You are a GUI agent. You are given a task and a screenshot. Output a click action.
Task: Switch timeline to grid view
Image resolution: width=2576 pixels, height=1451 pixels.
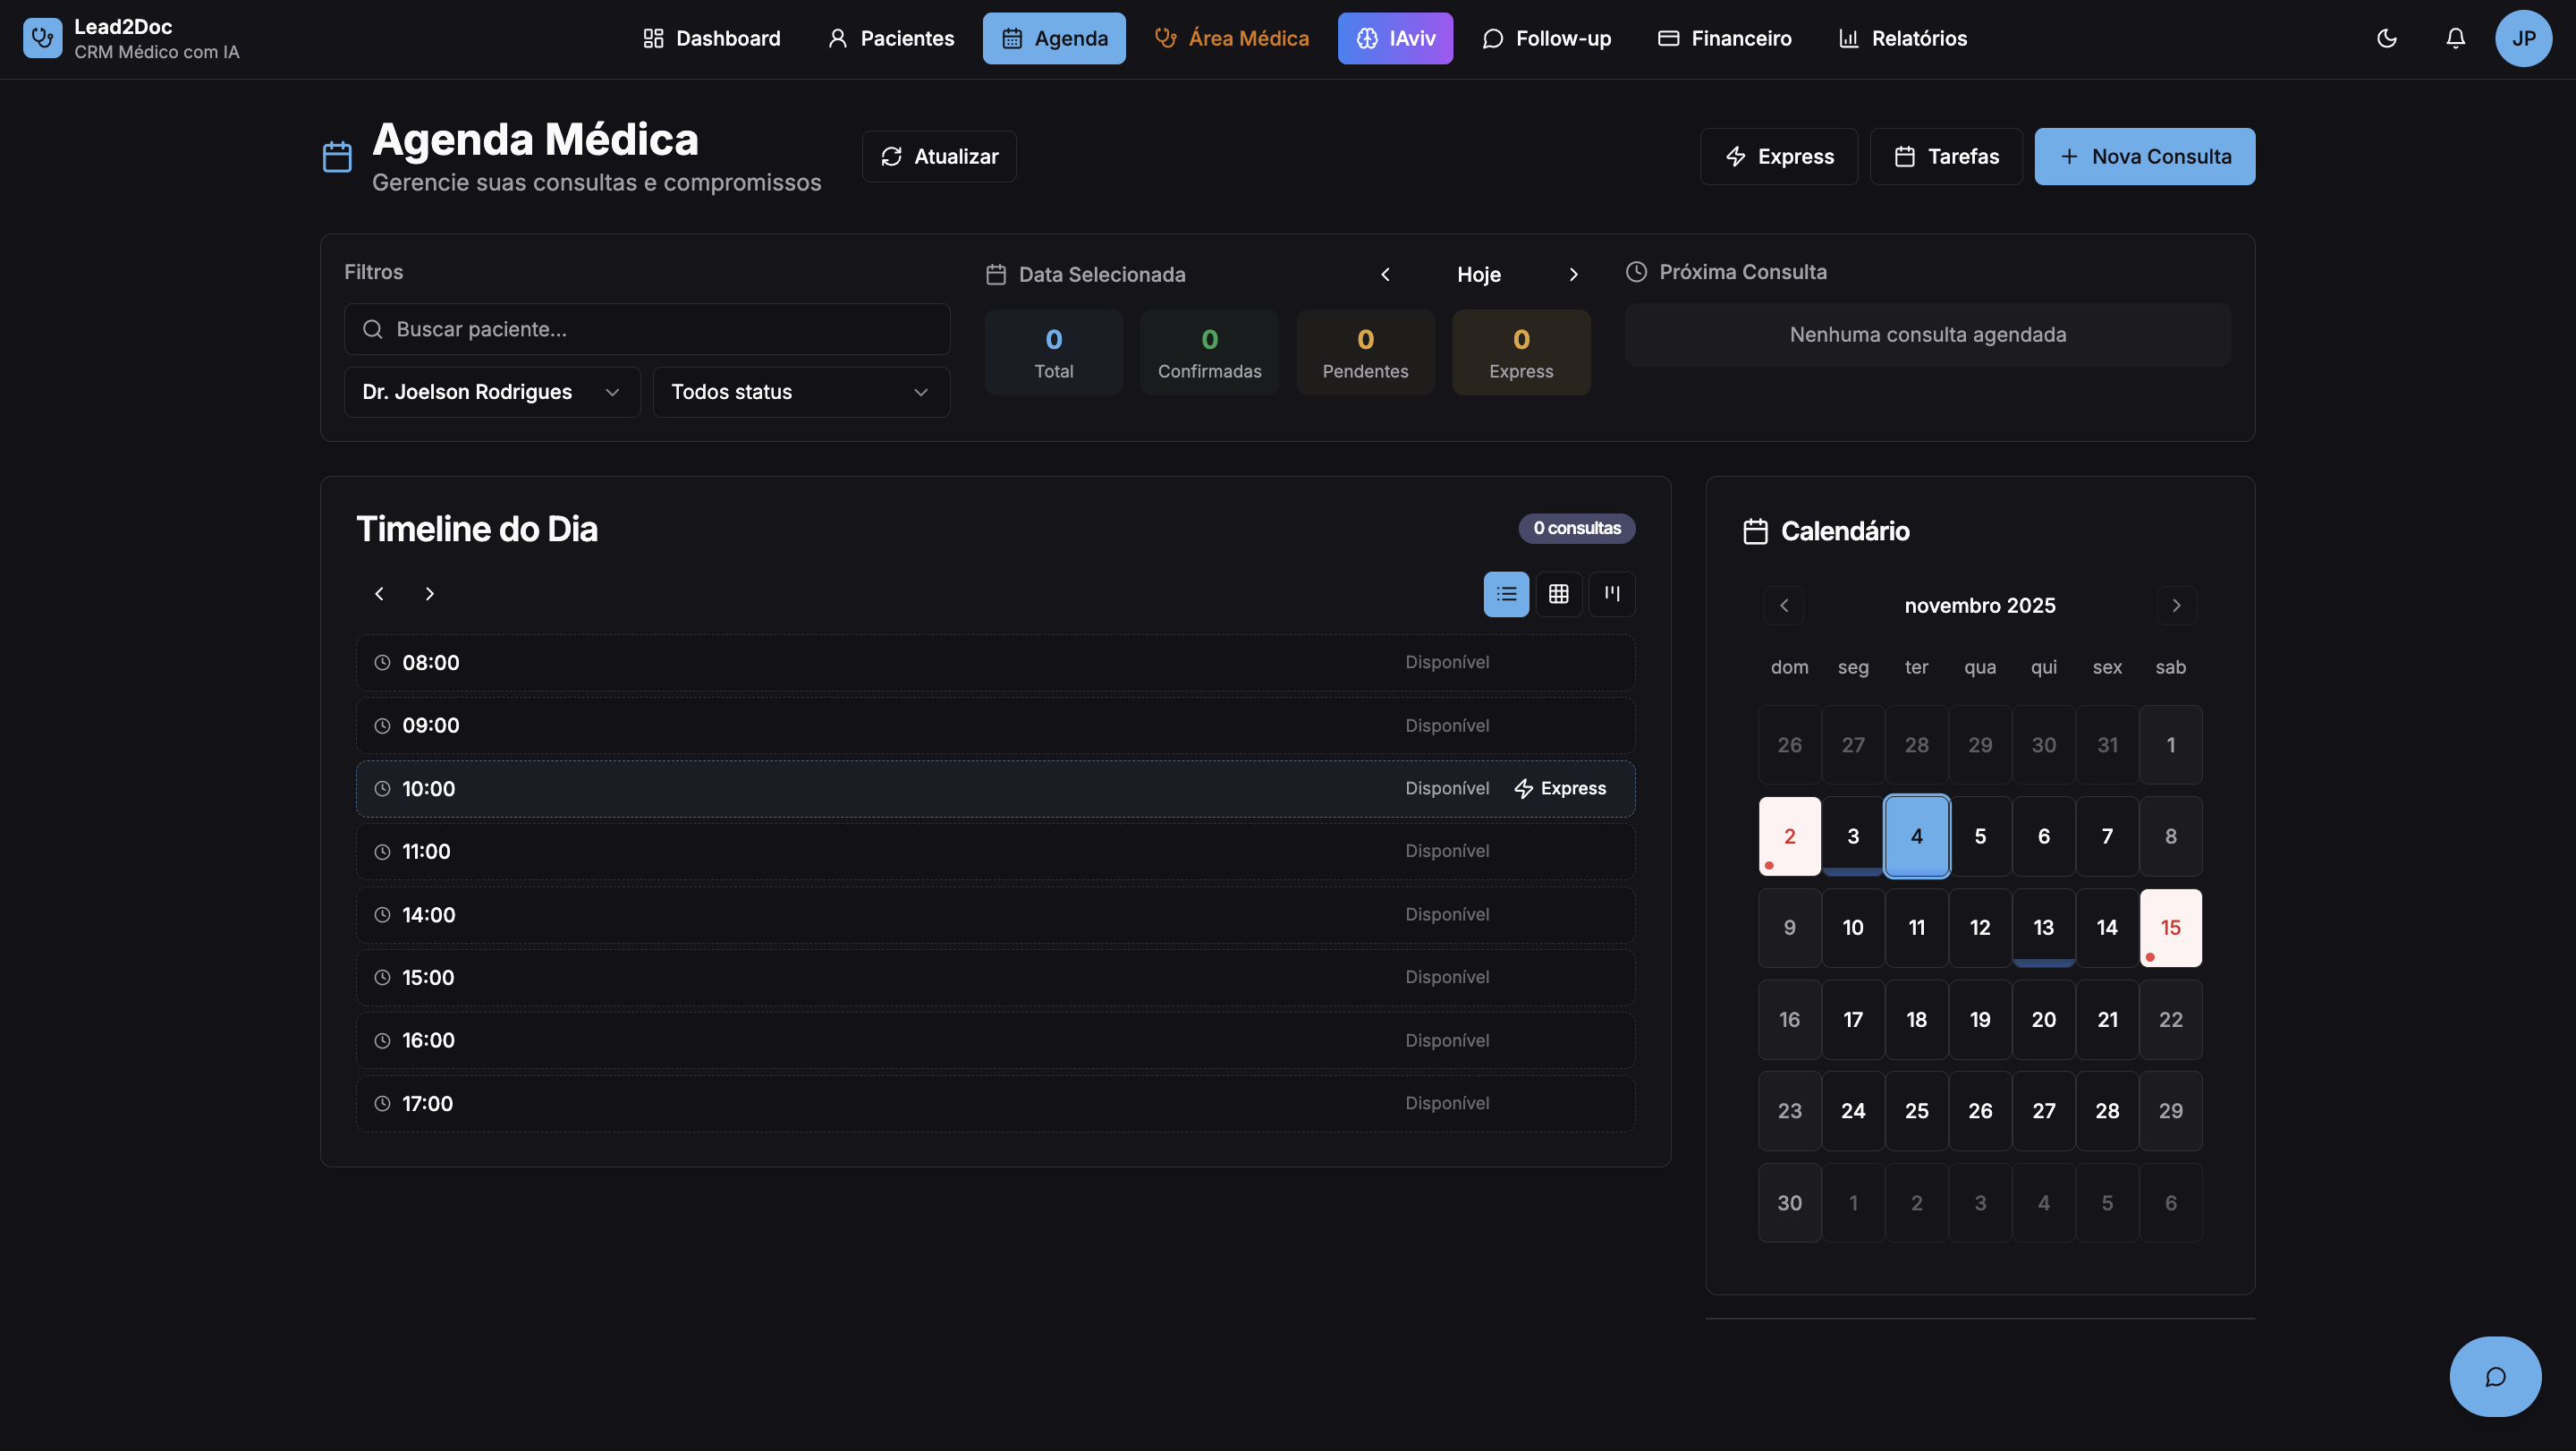pyautogui.click(x=1558, y=594)
